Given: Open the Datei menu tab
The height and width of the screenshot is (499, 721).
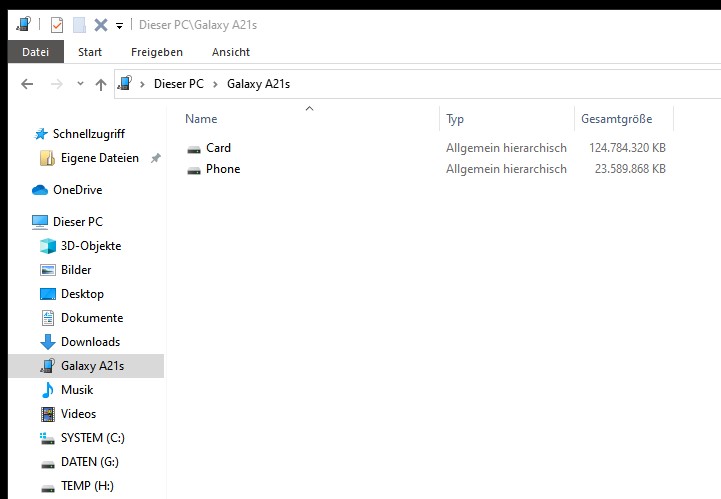Looking at the screenshot, I should (x=35, y=52).
